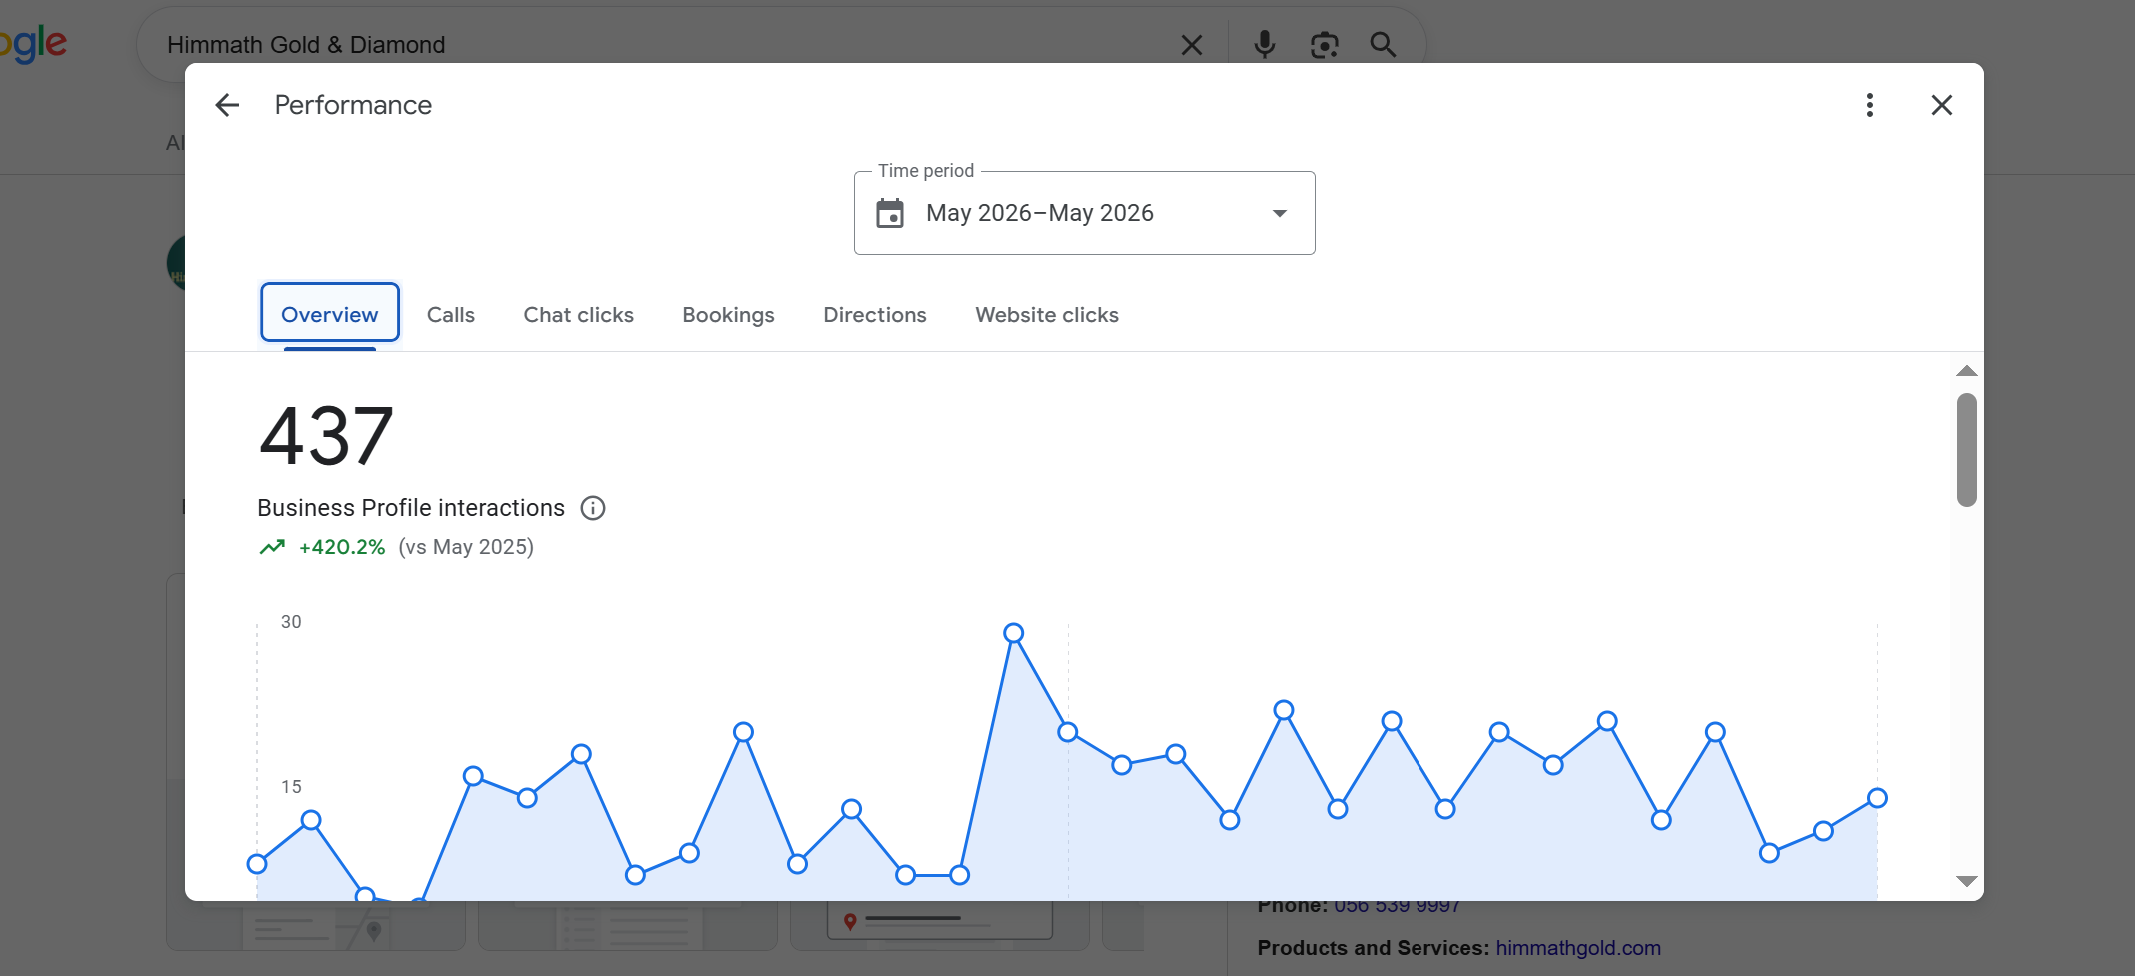This screenshot has width=2135, height=976.
Task: Click the scrollbar down arrow
Action: coord(1966,881)
